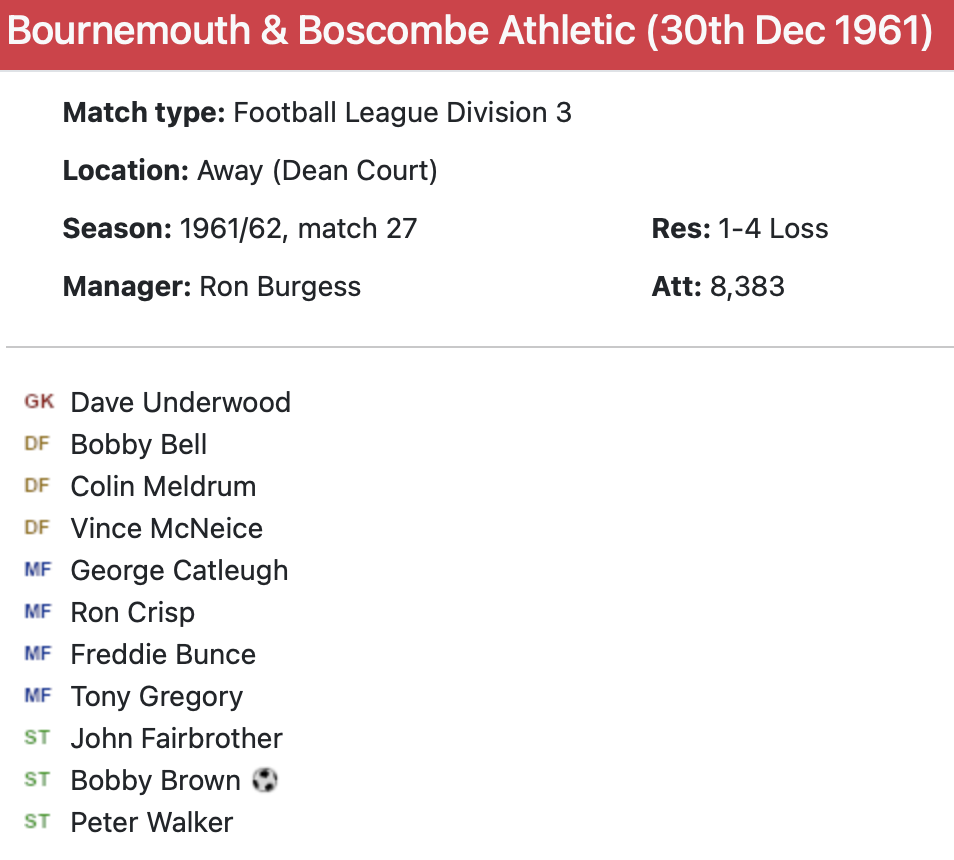Click the Bobby Brown player name
The height and width of the screenshot is (860, 954).
pos(155,780)
